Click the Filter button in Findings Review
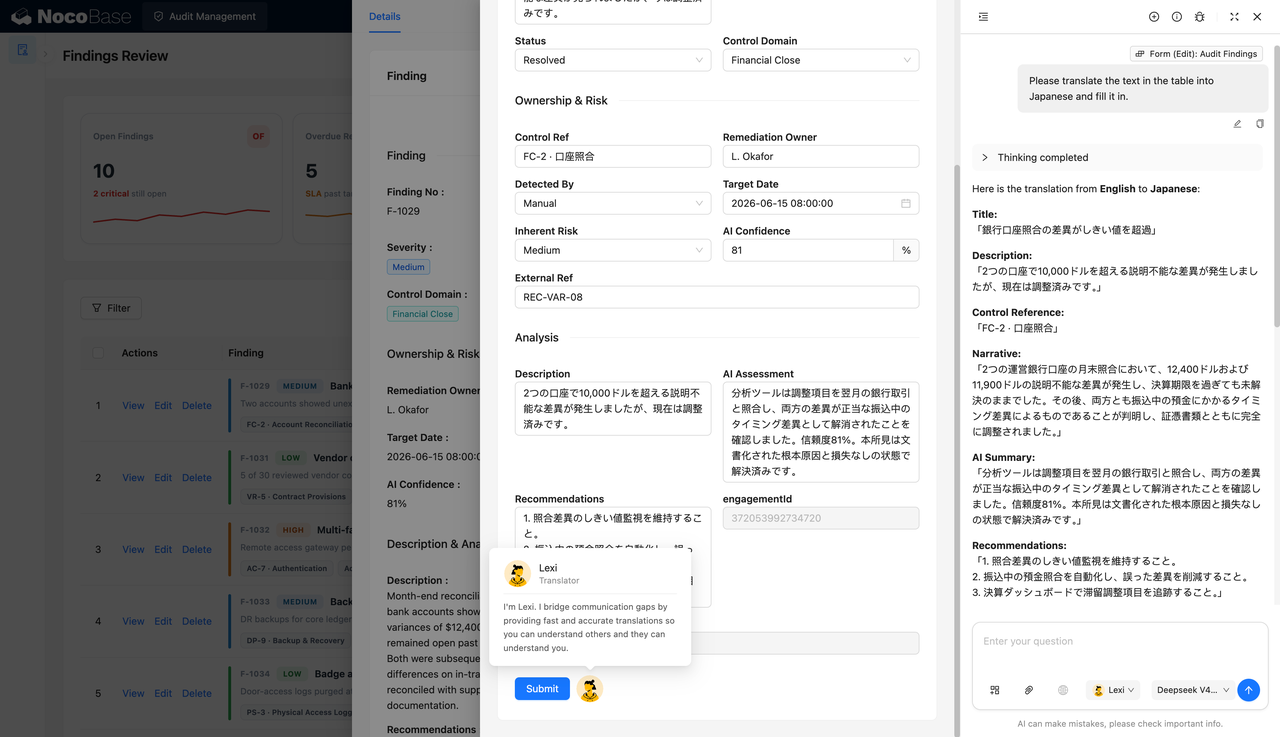 111,308
